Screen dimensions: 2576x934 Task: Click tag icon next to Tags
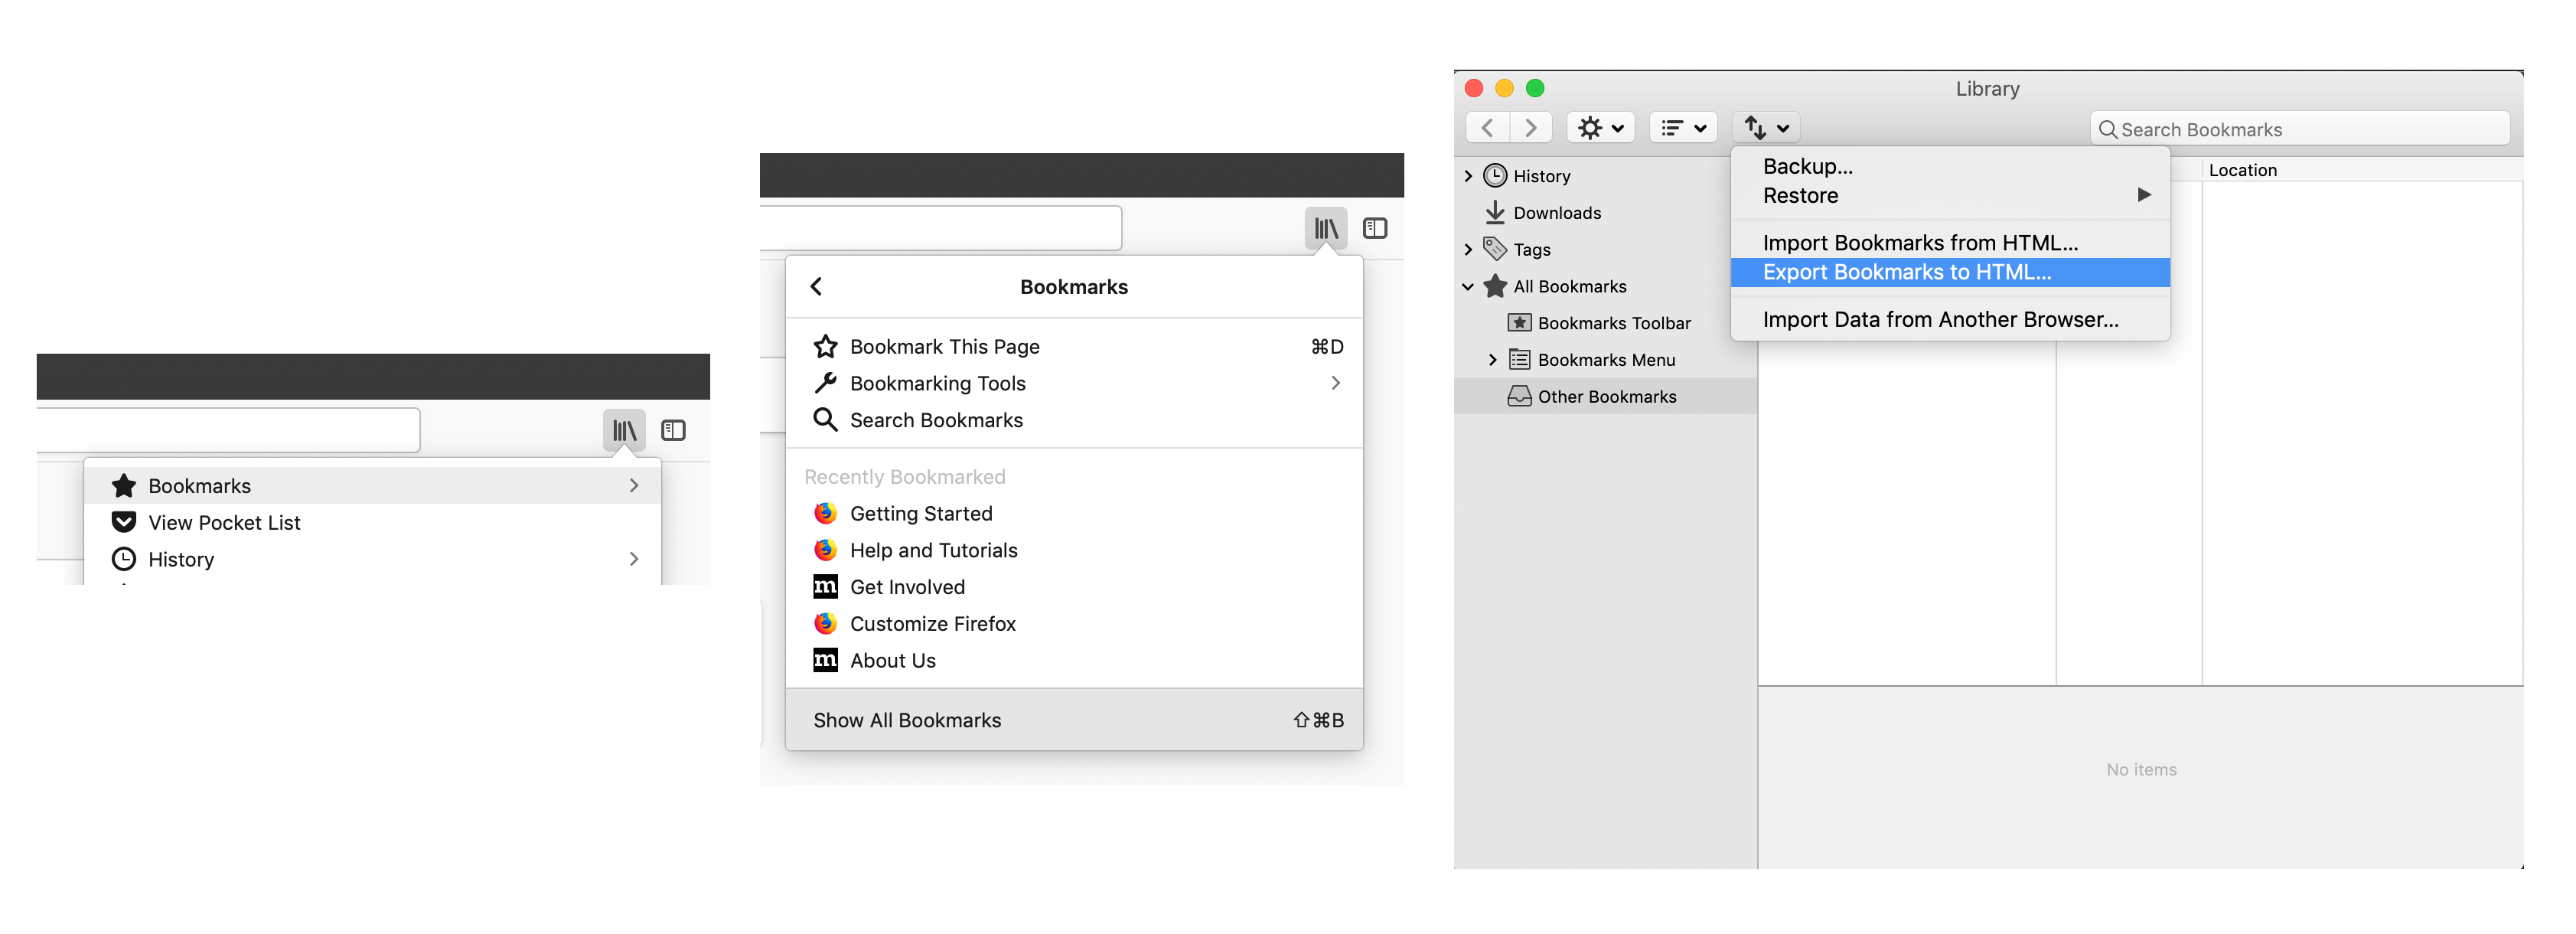[x=1495, y=249]
